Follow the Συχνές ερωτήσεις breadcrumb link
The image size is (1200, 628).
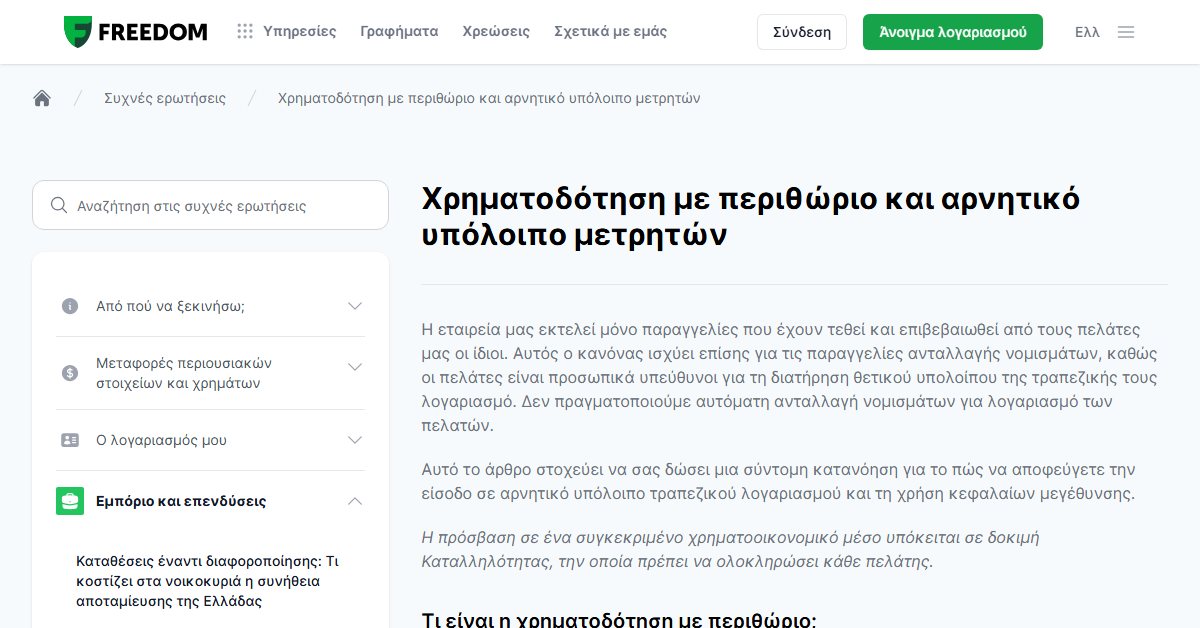coord(165,98)
